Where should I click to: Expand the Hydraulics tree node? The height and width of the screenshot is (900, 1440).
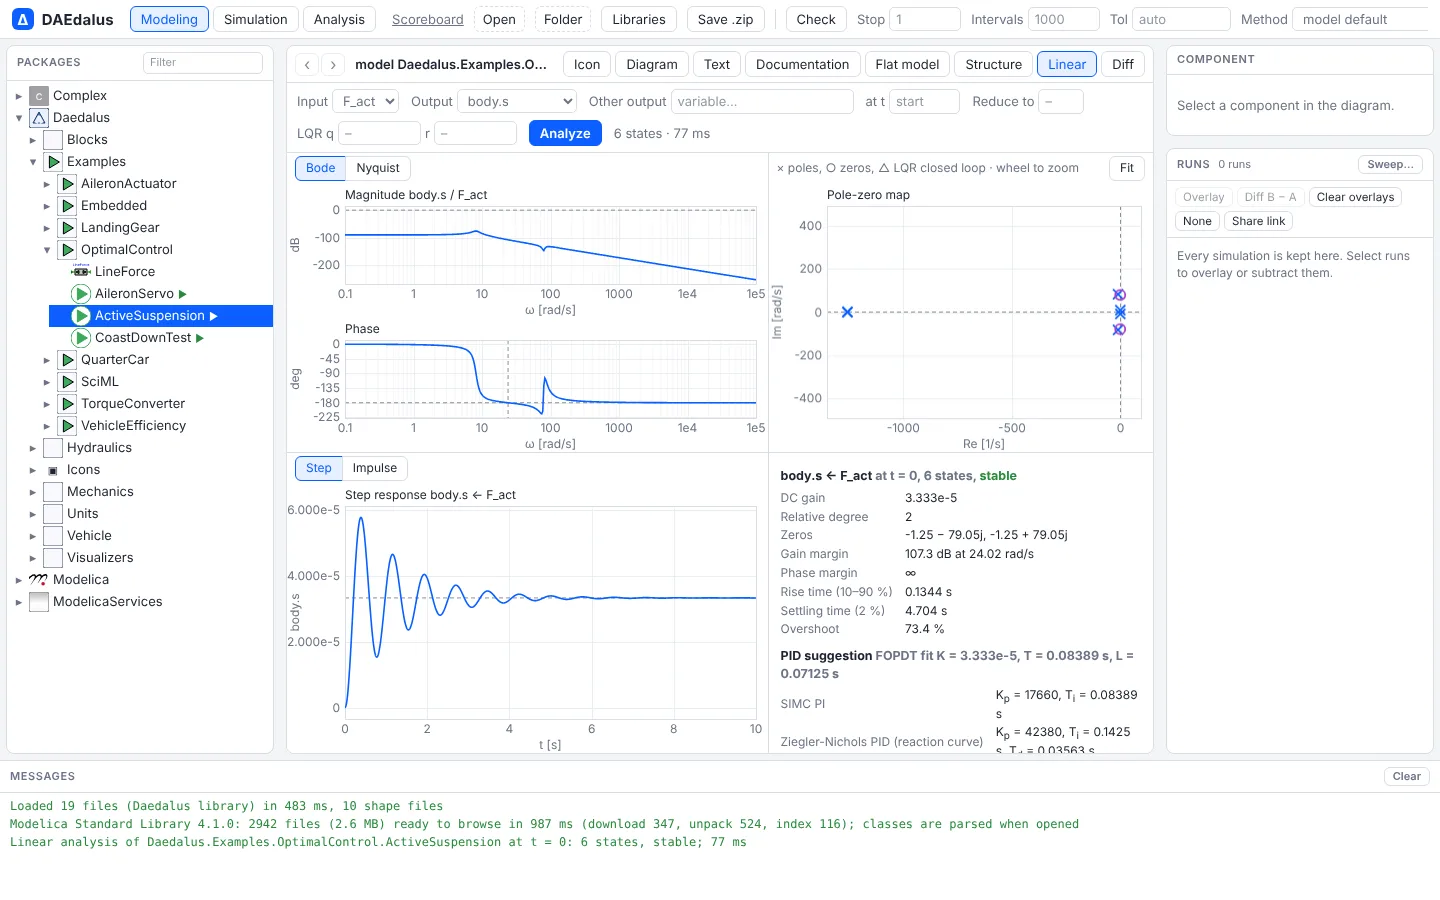point(33,448)
